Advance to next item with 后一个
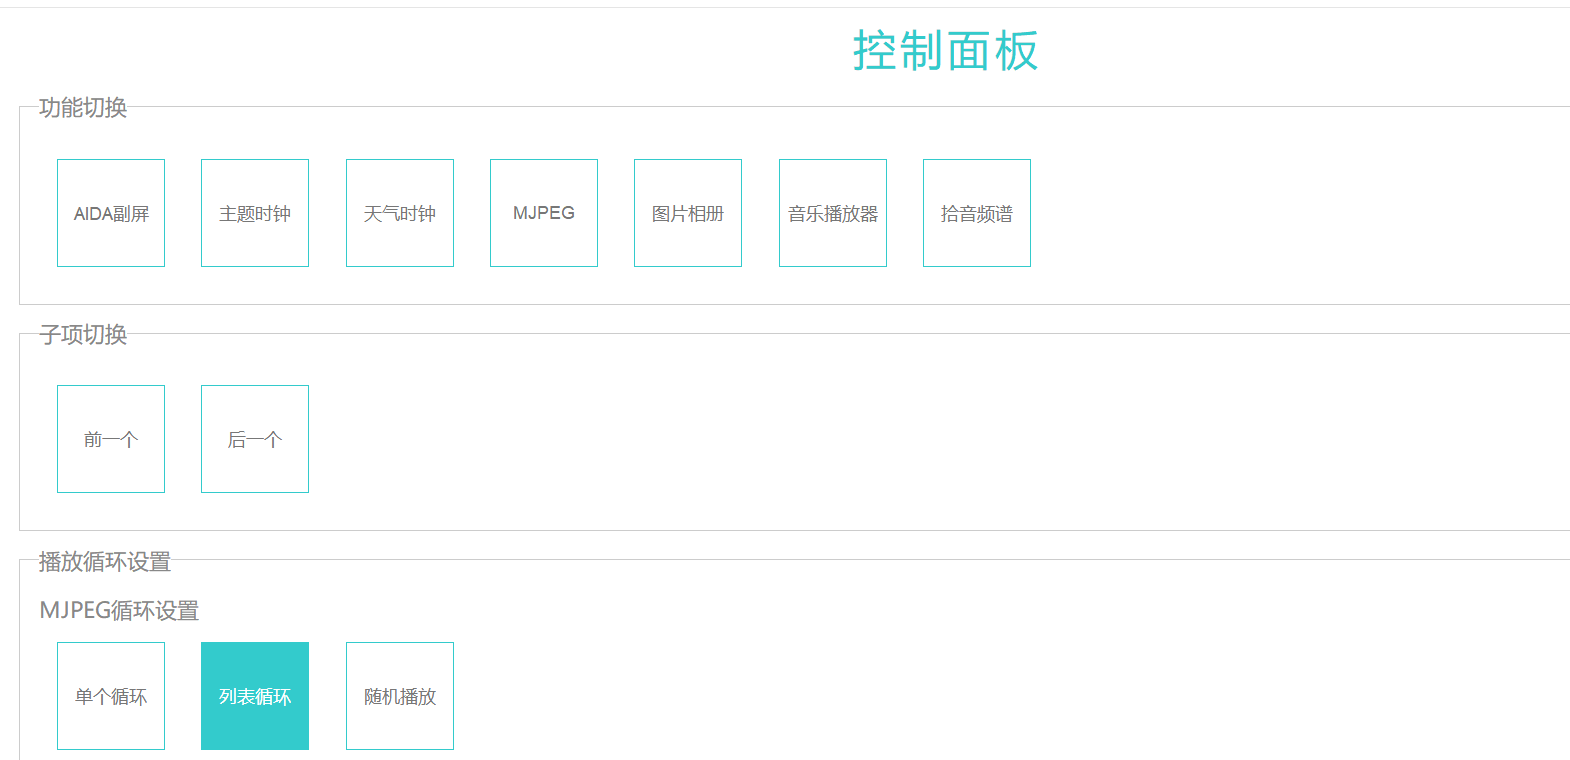1570x760 pixels. coord(255,439)
